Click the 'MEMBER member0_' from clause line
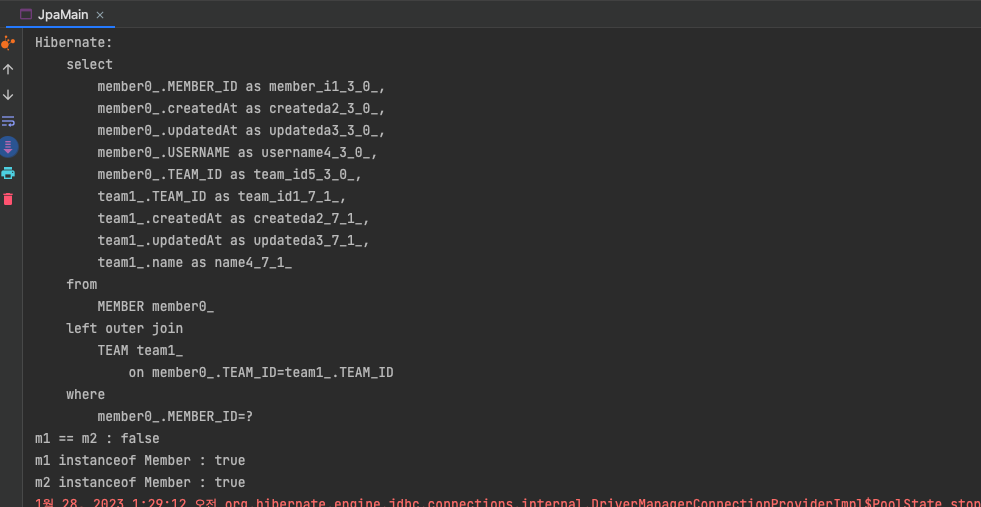Viewport: 981px width, 507px height. (x=156, y=307)
